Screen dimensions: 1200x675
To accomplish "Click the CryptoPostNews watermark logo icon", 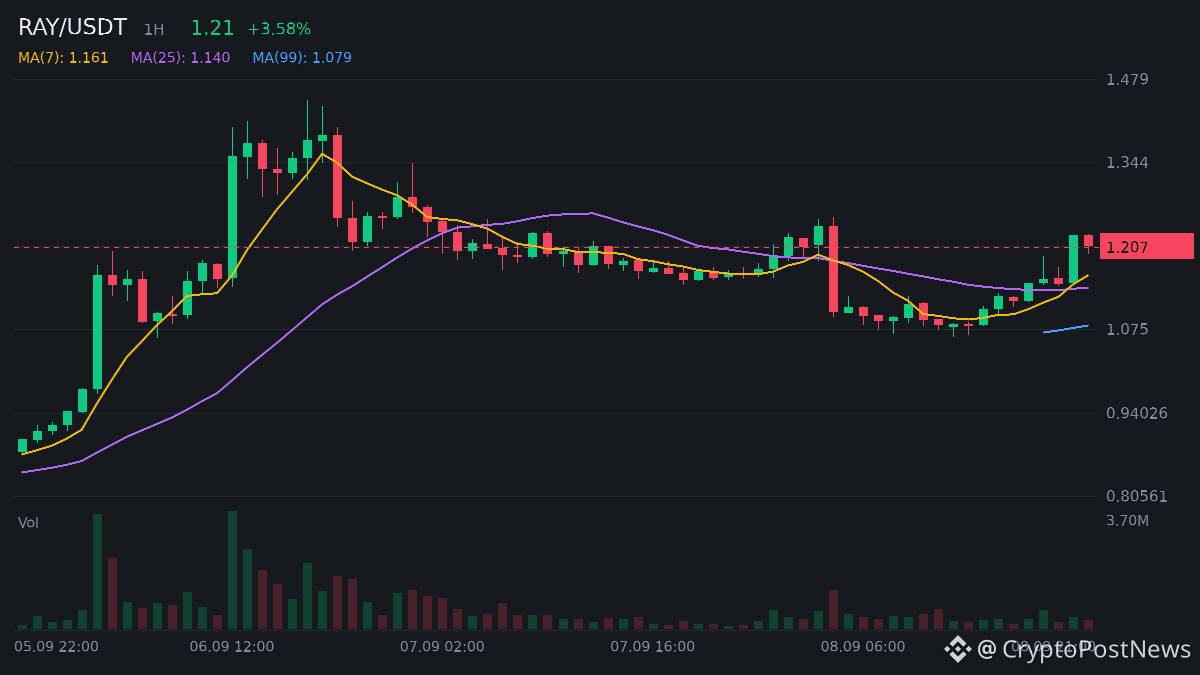I will coord(958,649).
